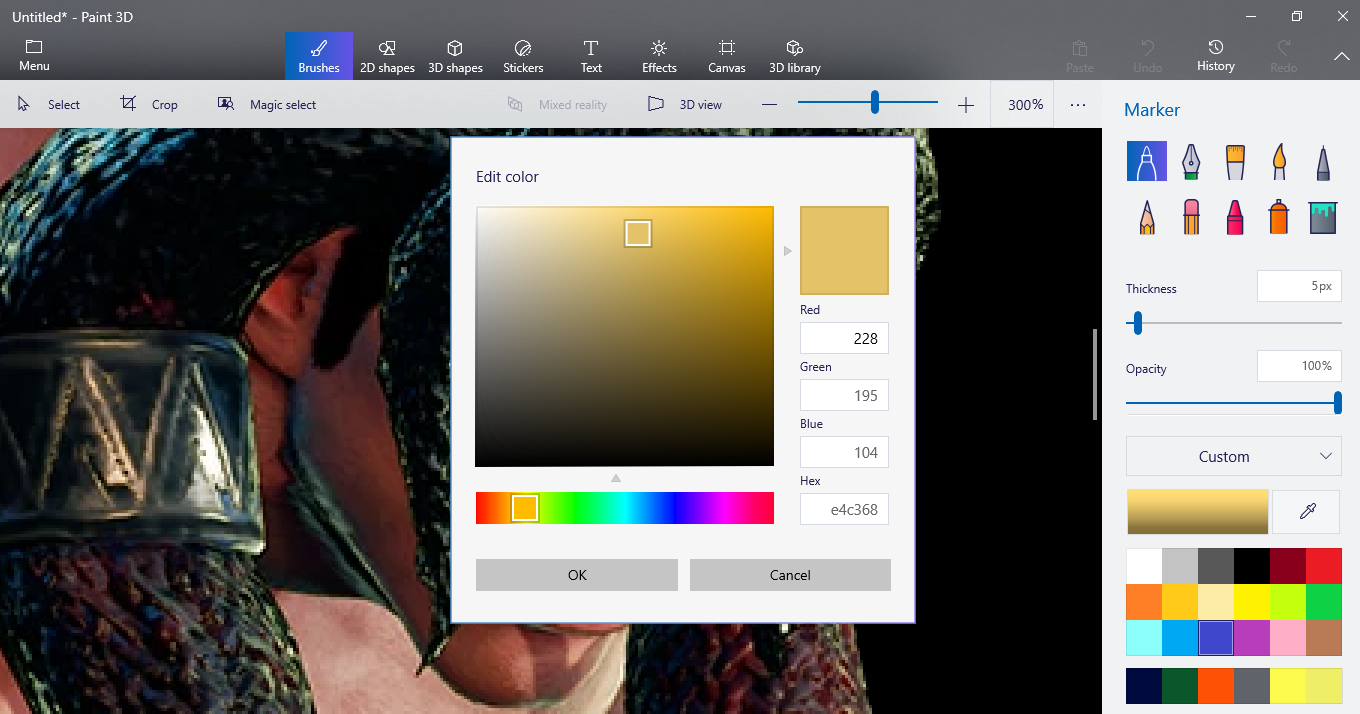Image resolution: width=1360 pixels, height=714 pixels.
Task: Switch to the Stickers tab
Action: click(523, 56)
